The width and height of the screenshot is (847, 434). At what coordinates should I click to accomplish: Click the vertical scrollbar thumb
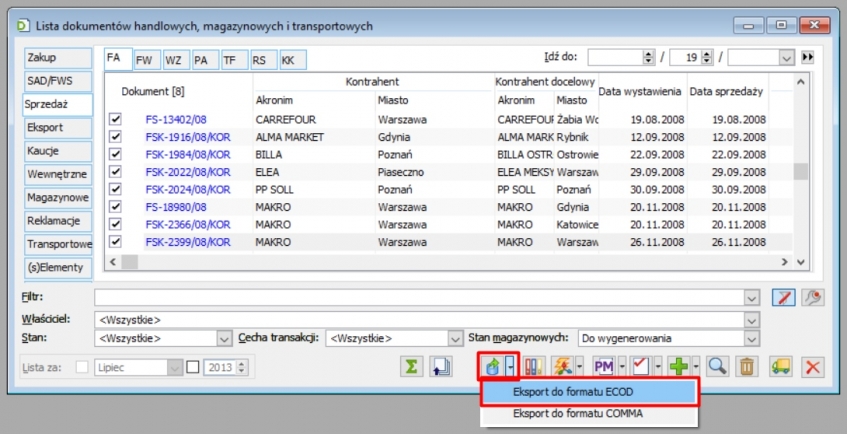(x=801, y=172)
